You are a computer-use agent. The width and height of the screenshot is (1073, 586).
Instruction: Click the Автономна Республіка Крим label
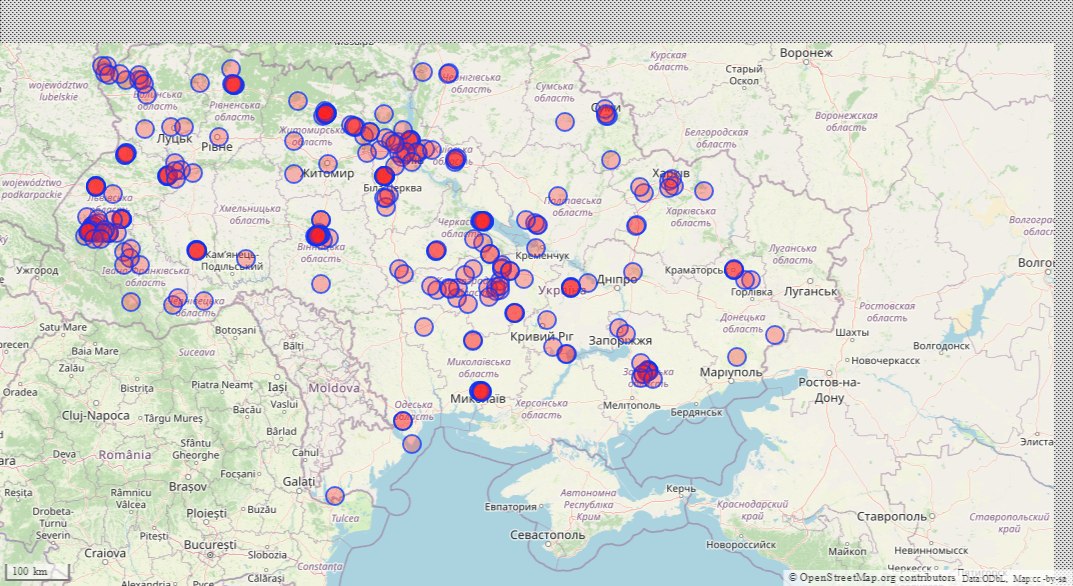[589, 505]
